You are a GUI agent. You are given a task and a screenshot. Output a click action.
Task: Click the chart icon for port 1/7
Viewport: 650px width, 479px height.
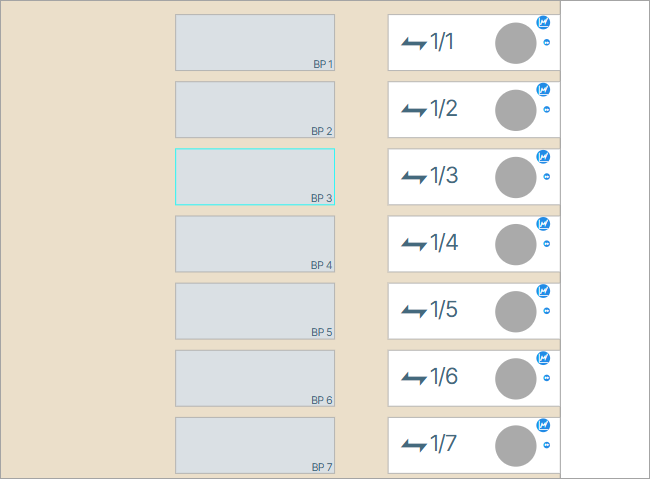(543, 425)
